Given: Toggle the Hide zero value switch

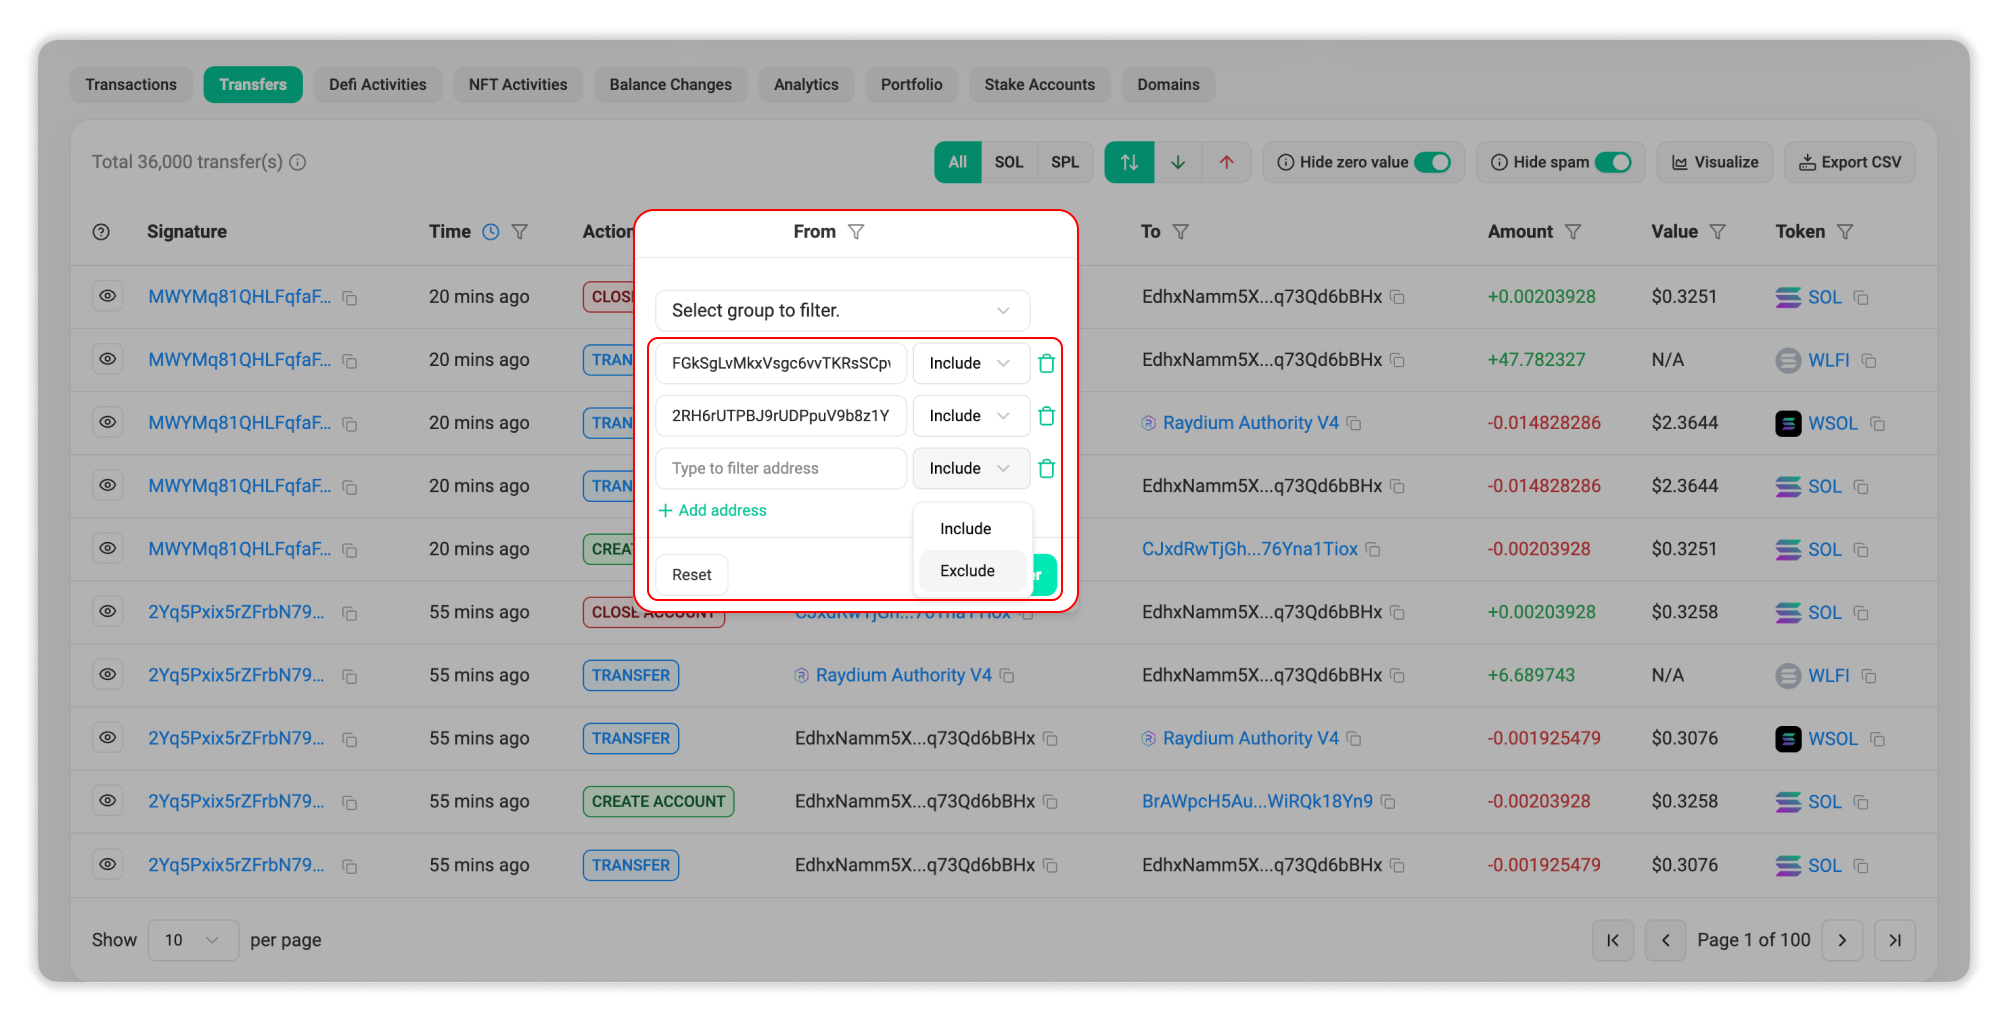Looking at the screenshot, I should pyautogui.click(x=1432, y=162).
